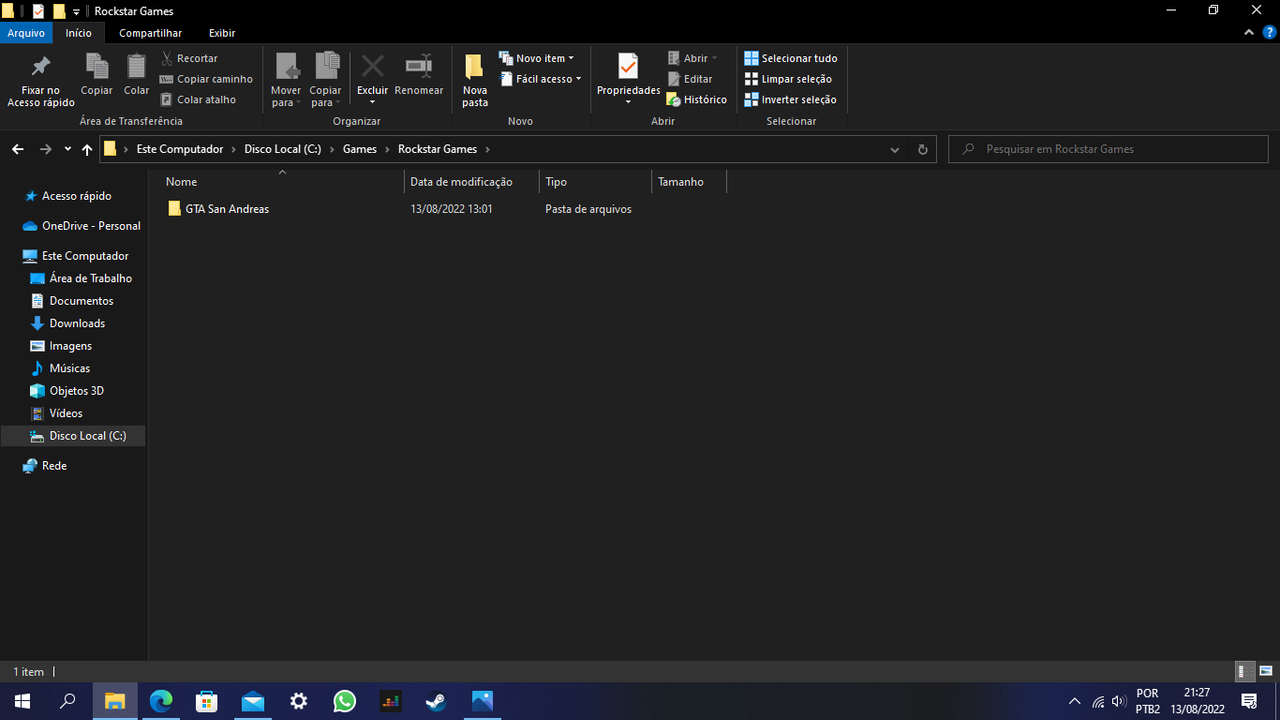Choose Copiar caminho in the ribbon

[x=206, y=79]
